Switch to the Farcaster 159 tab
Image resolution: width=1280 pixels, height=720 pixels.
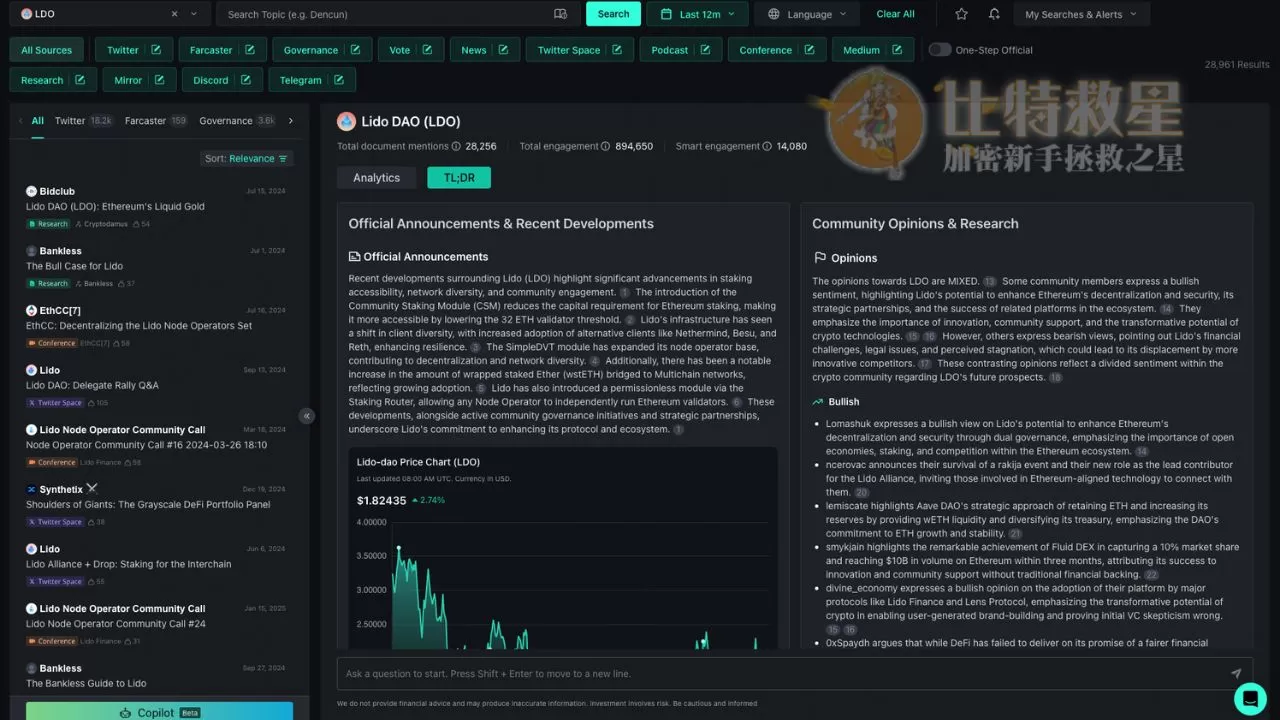[156, 121]
